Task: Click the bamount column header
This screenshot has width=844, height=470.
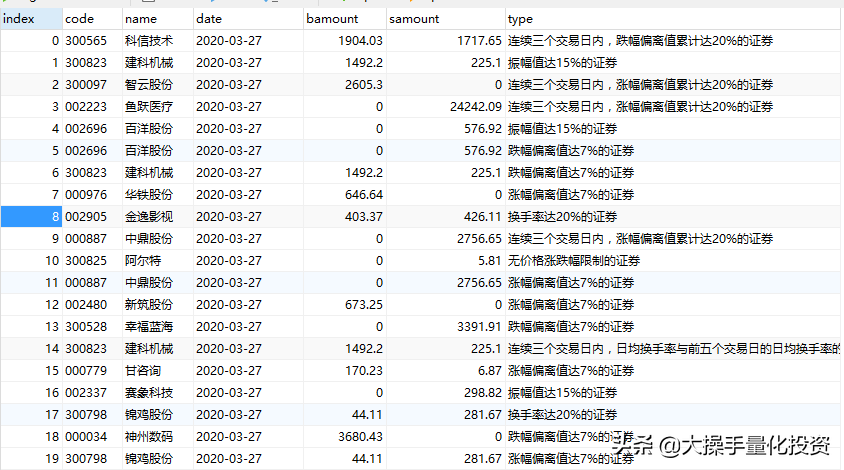Action: (x=344, y=19)
